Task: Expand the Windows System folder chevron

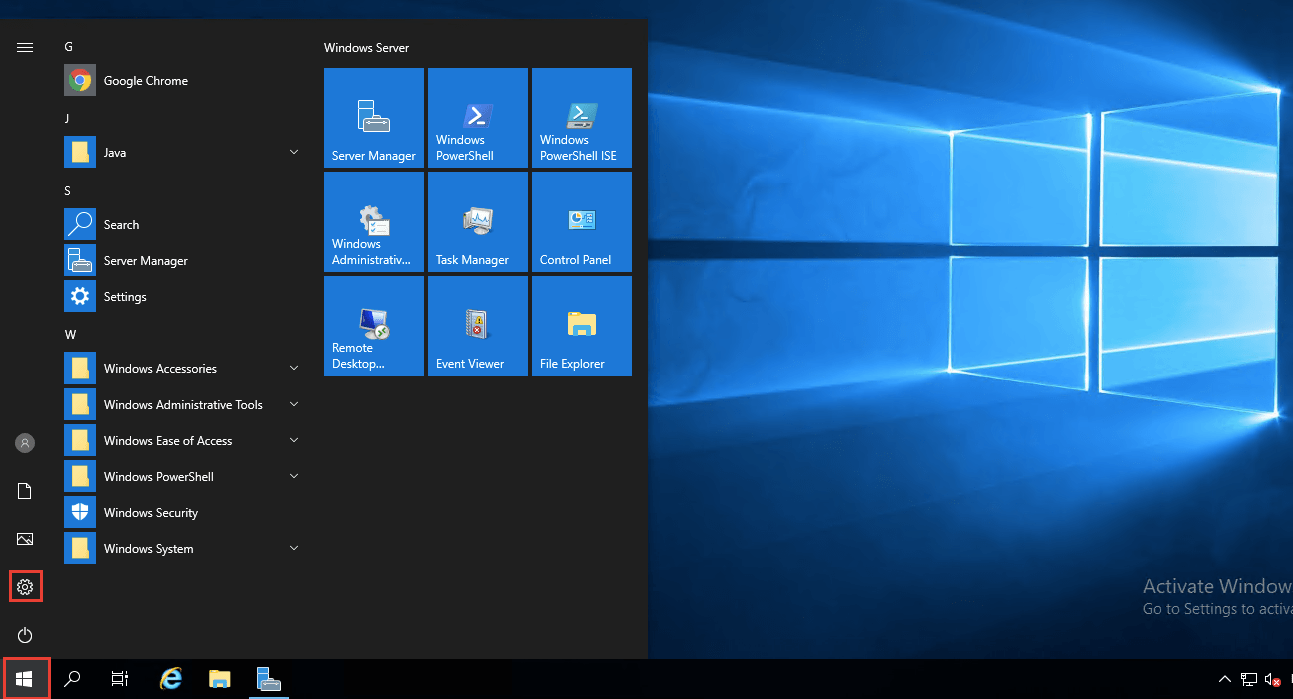Action: 294,548
